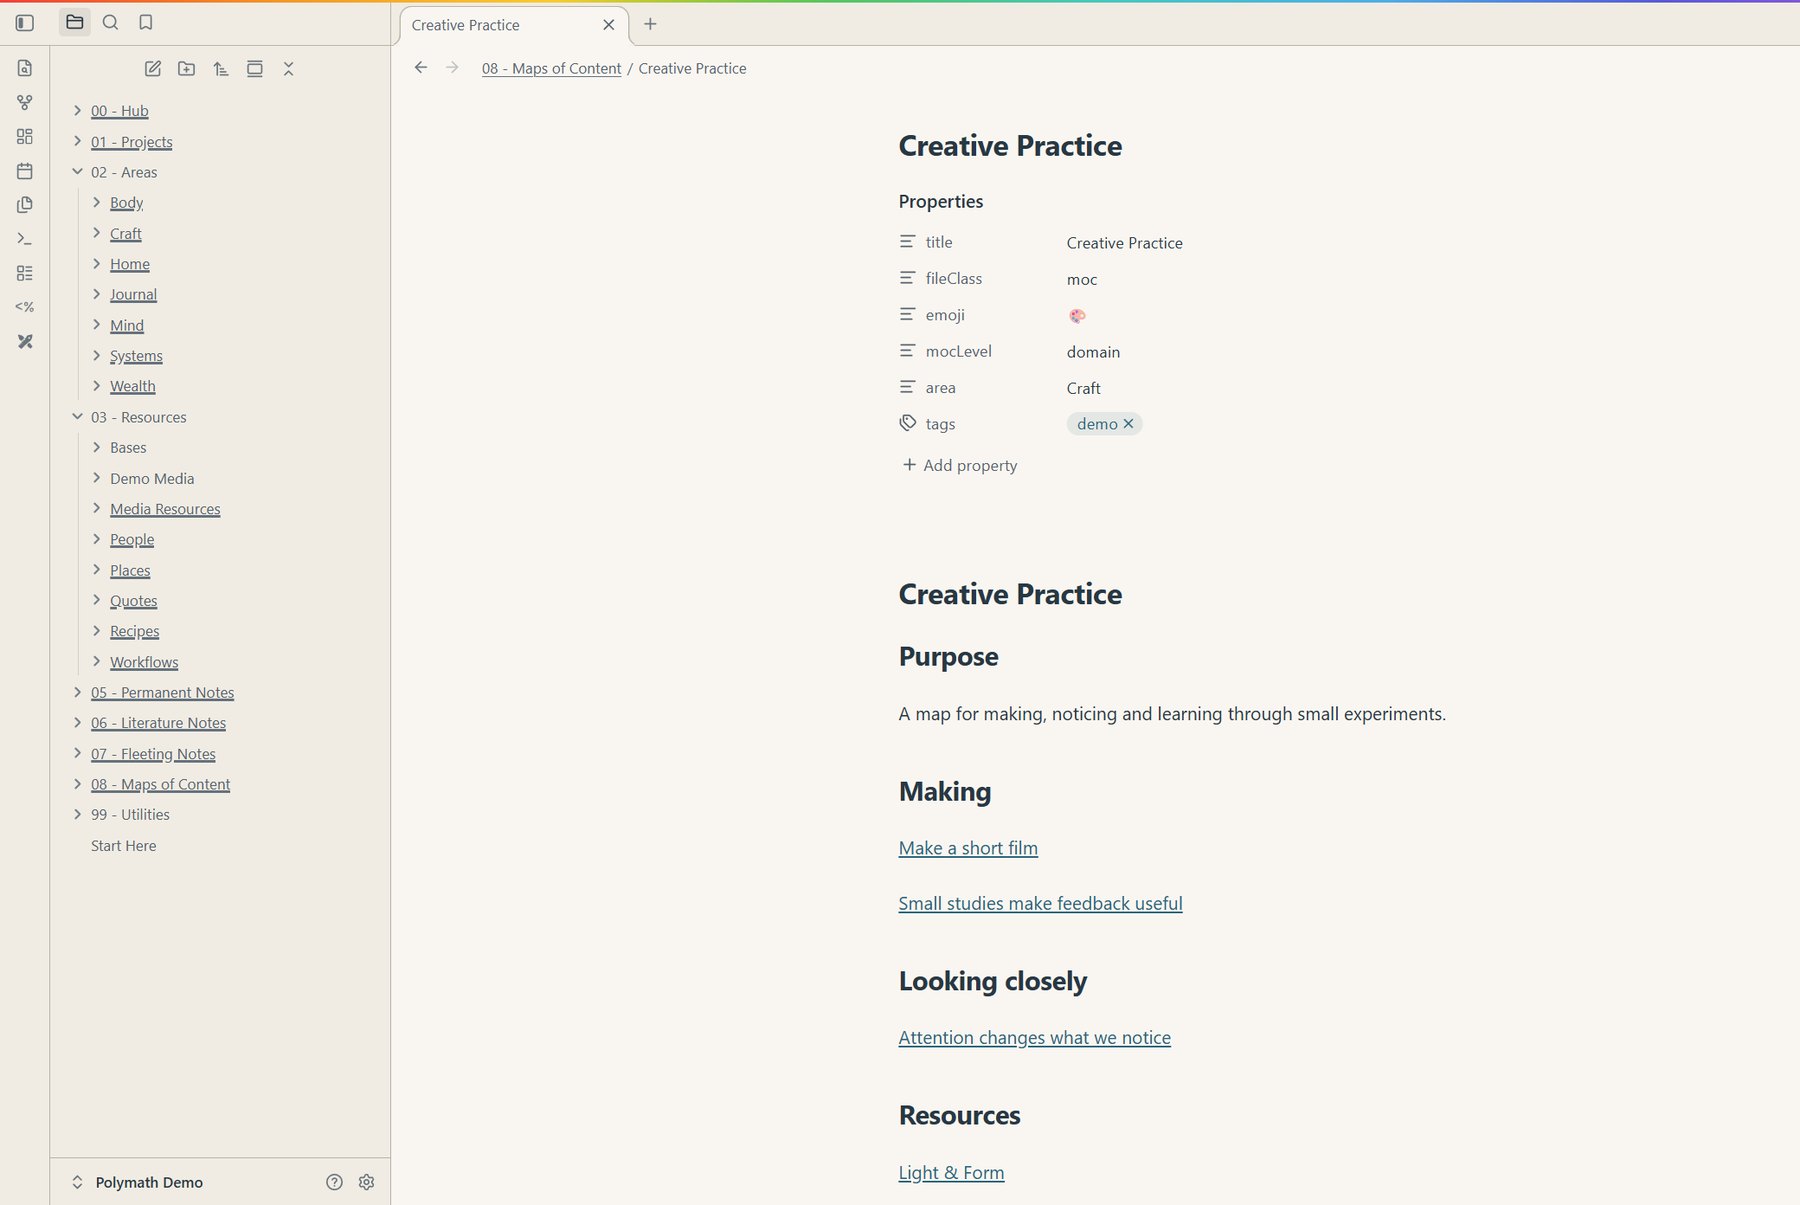The height and width of the screenshot is (1205, 1800).
Task: Expand the Craft folder
Action: 97,233
